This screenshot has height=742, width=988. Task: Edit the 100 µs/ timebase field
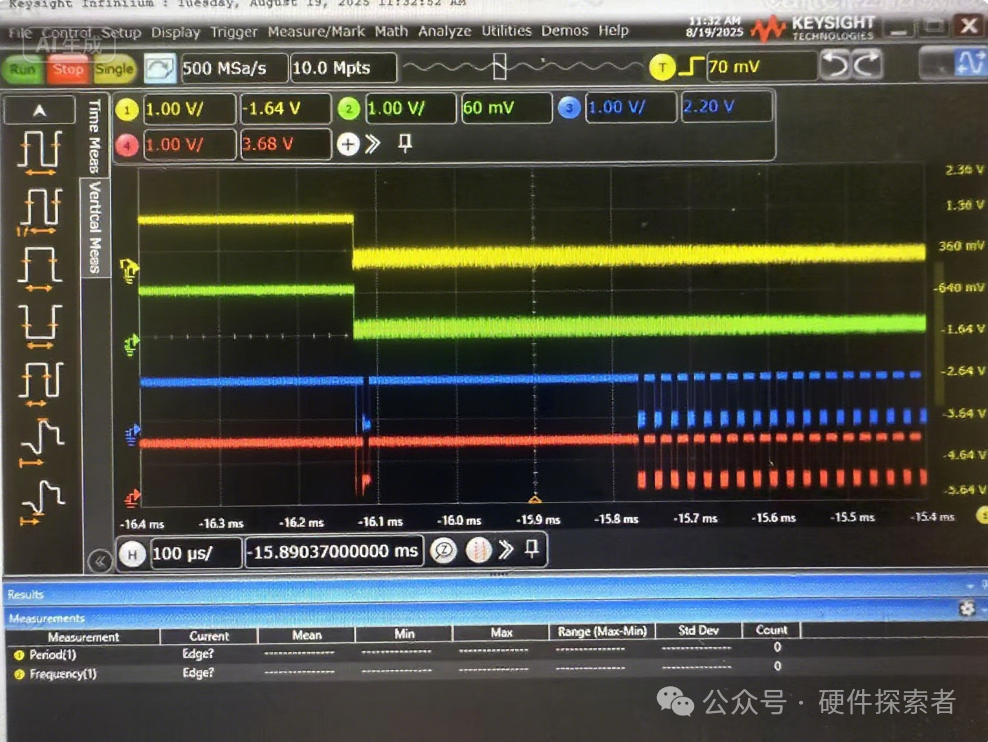pyautogui.click(x=195, y=554)
